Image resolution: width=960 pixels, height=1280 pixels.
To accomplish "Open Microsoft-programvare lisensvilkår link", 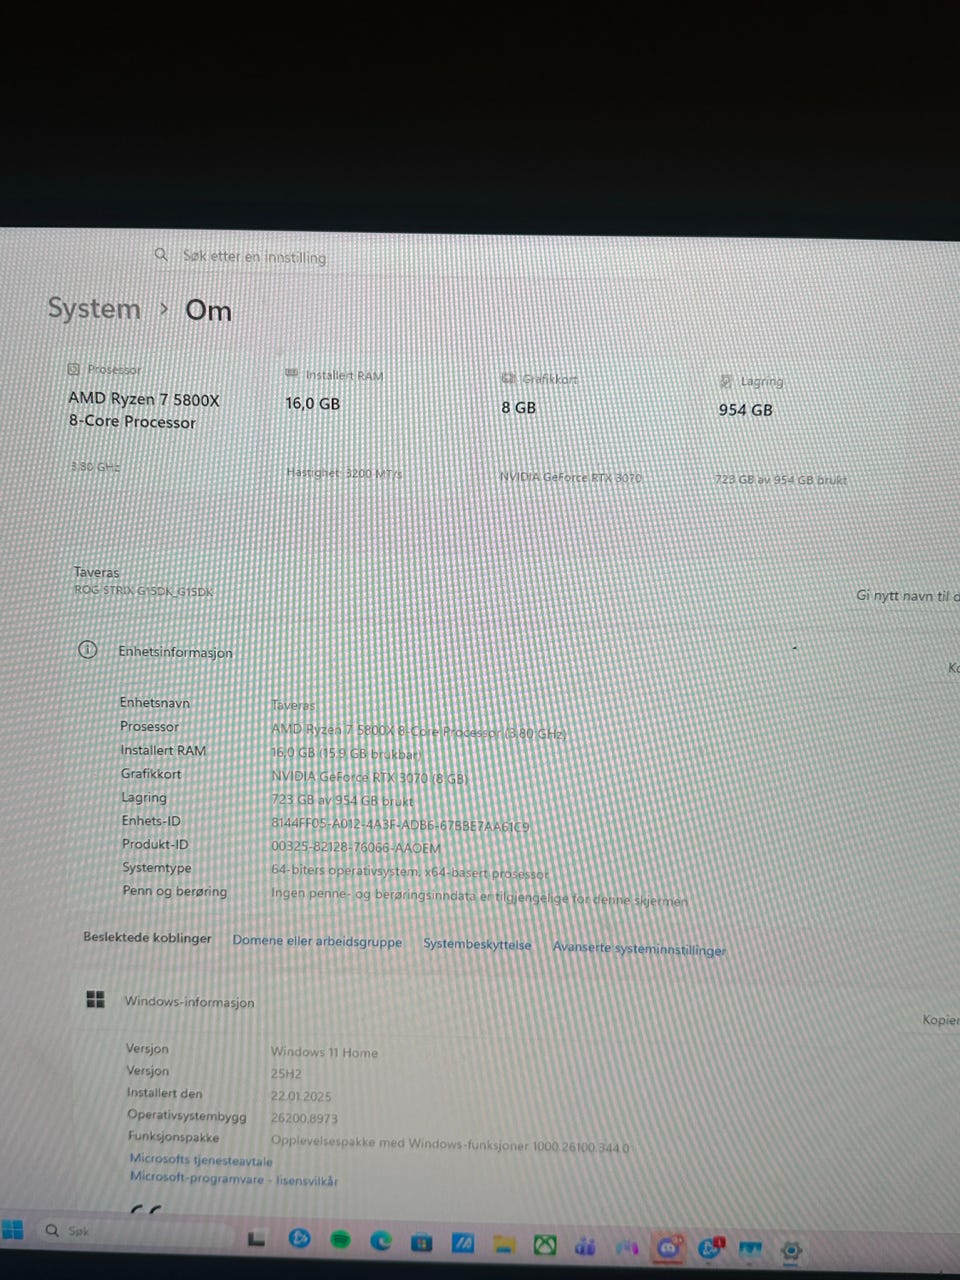I will [x=234, y=1179].
